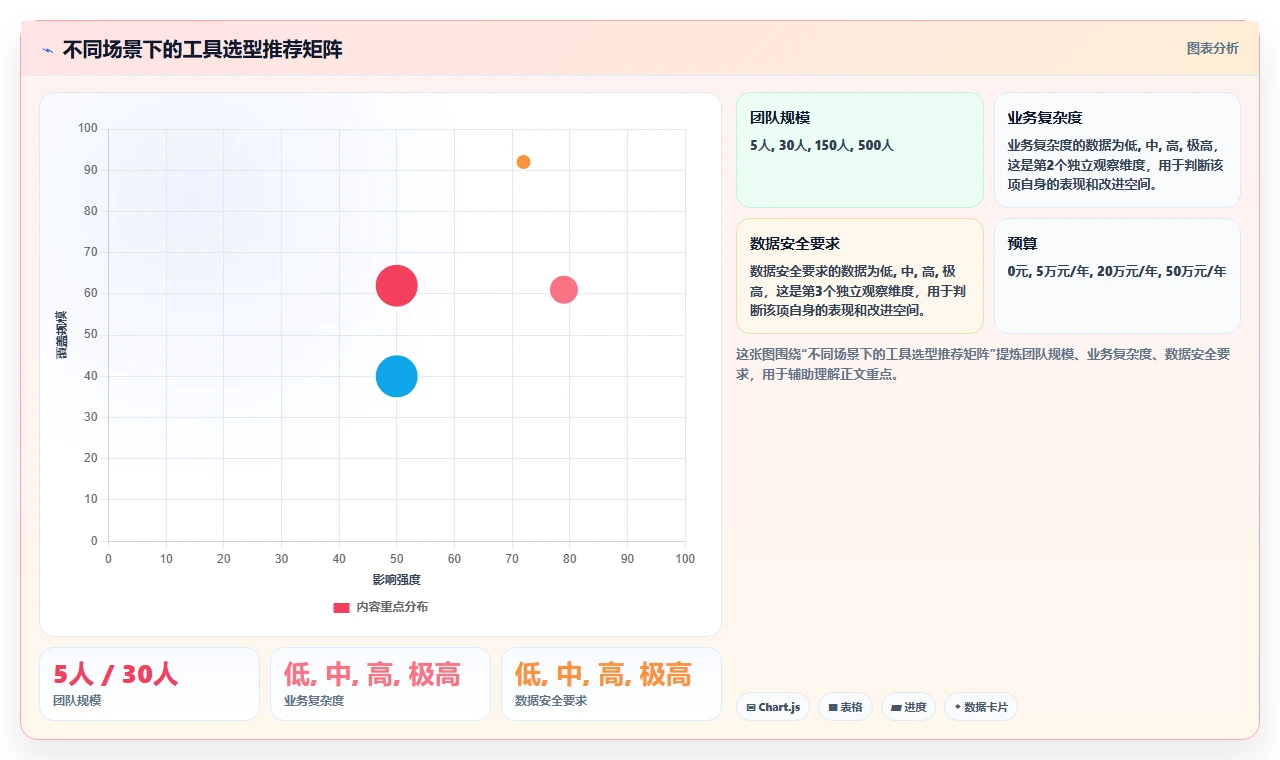
Task: Click the 5人 / 30人 stat card
Action: (x=149, y=684)
